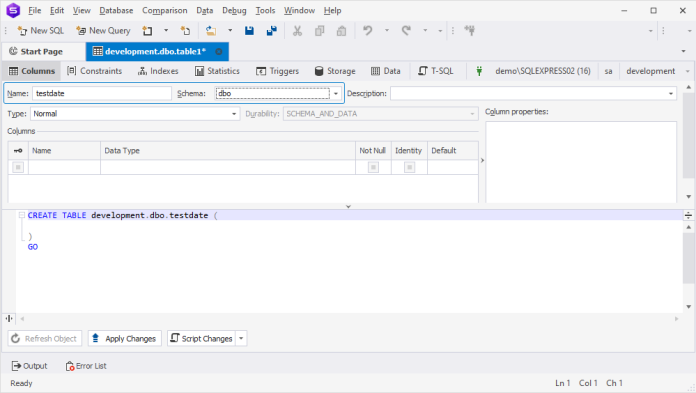Open the Database menu
Viewport: 696px width, 393px height.
116,11
